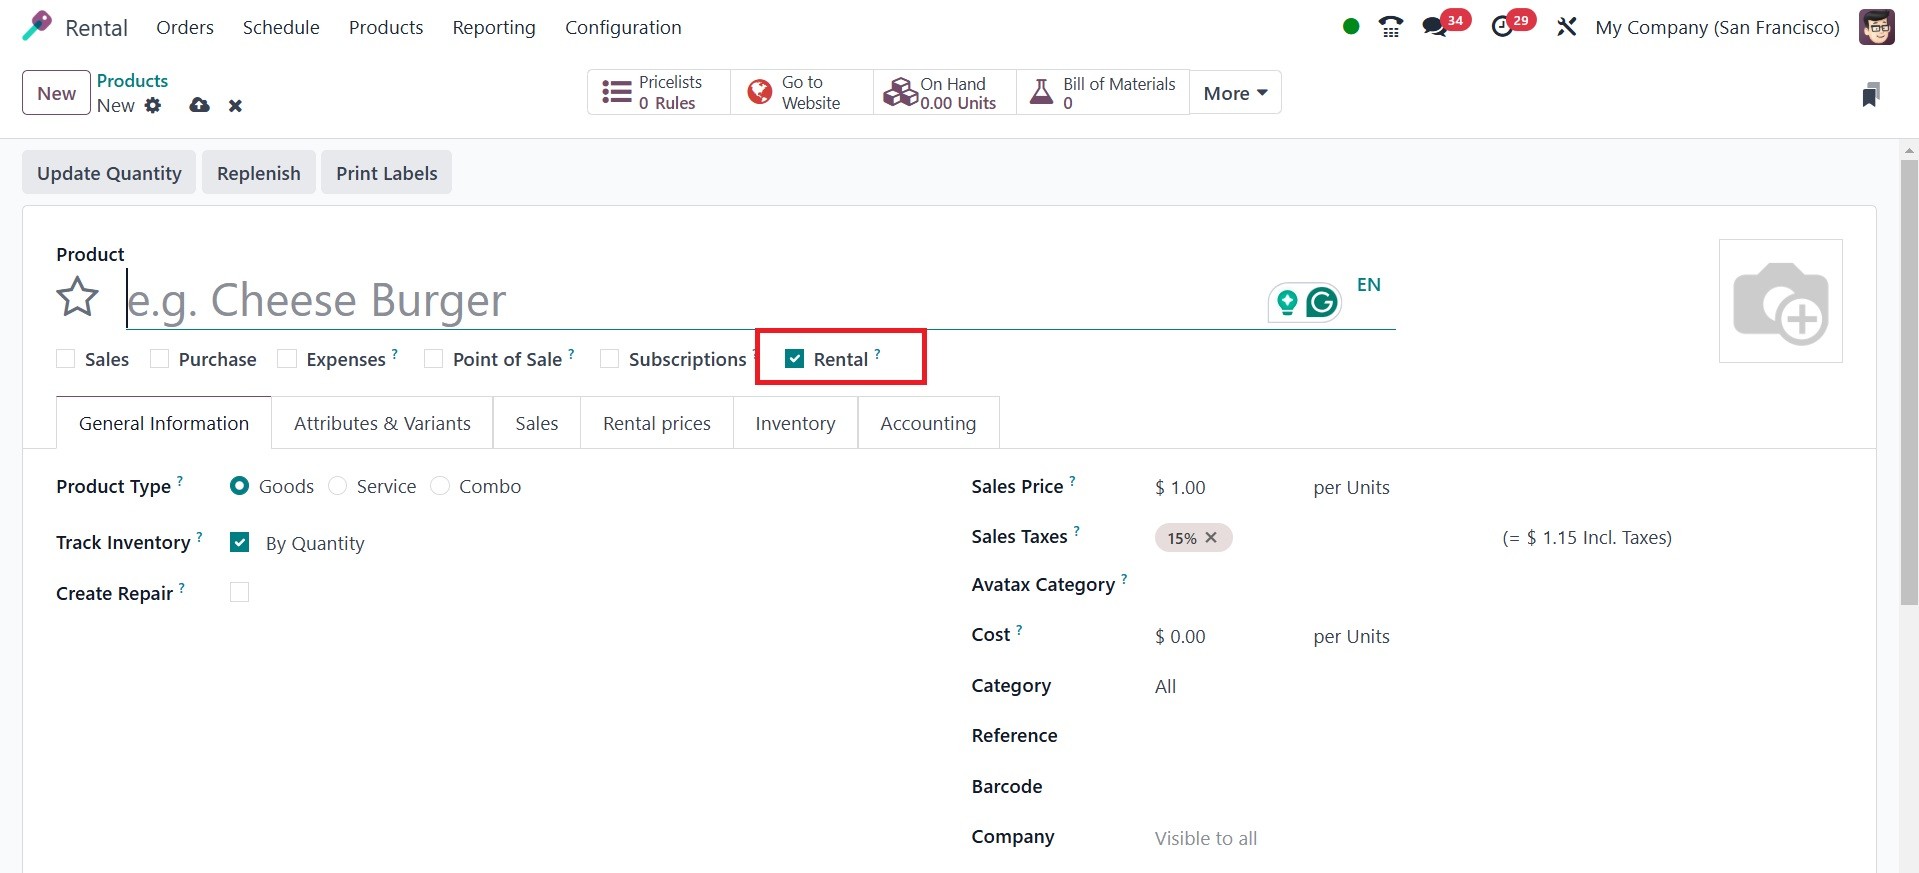Tick the Create Repair checkbox
The width and height of the screenshot is (1919, 873).
(239, 592)
